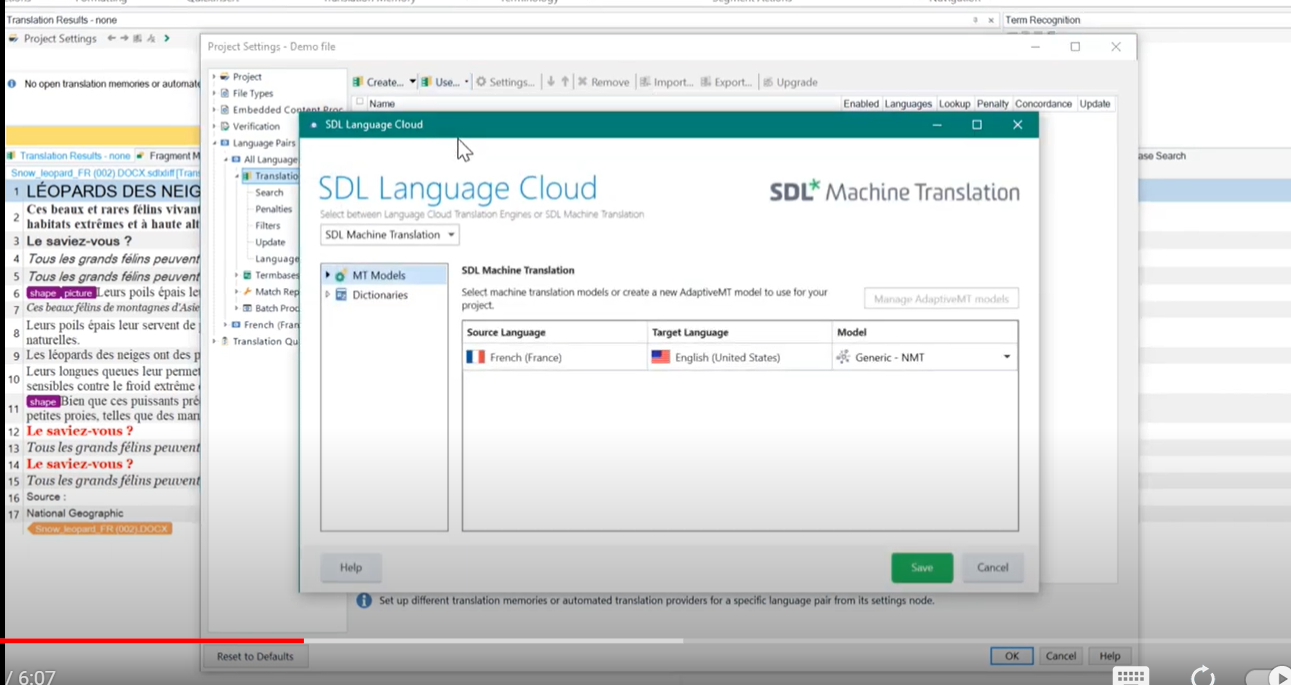Select Filters in the settings tree

[267, 225]
